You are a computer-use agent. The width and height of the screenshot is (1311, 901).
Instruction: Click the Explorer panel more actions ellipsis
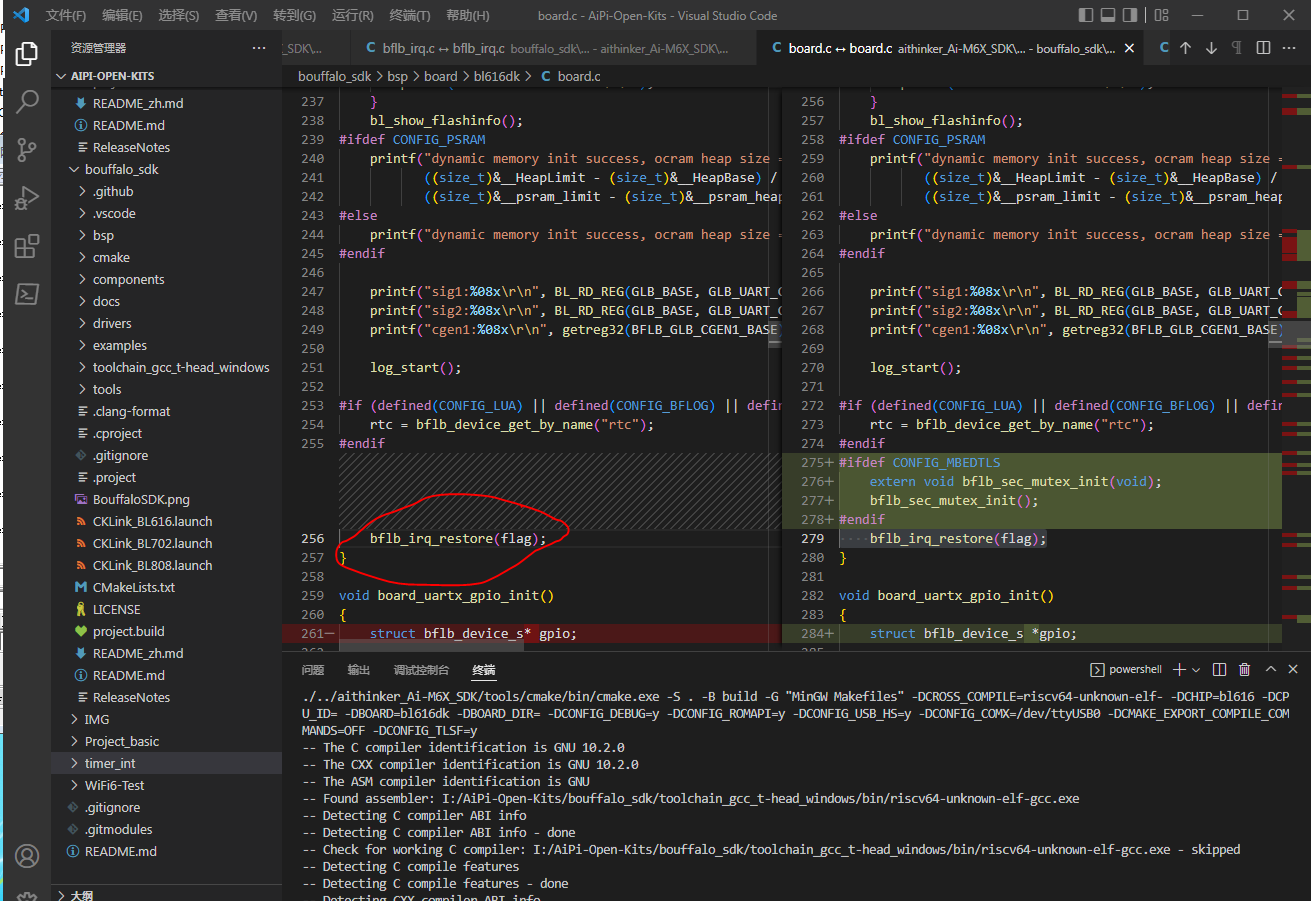click(x=259, y=48)
